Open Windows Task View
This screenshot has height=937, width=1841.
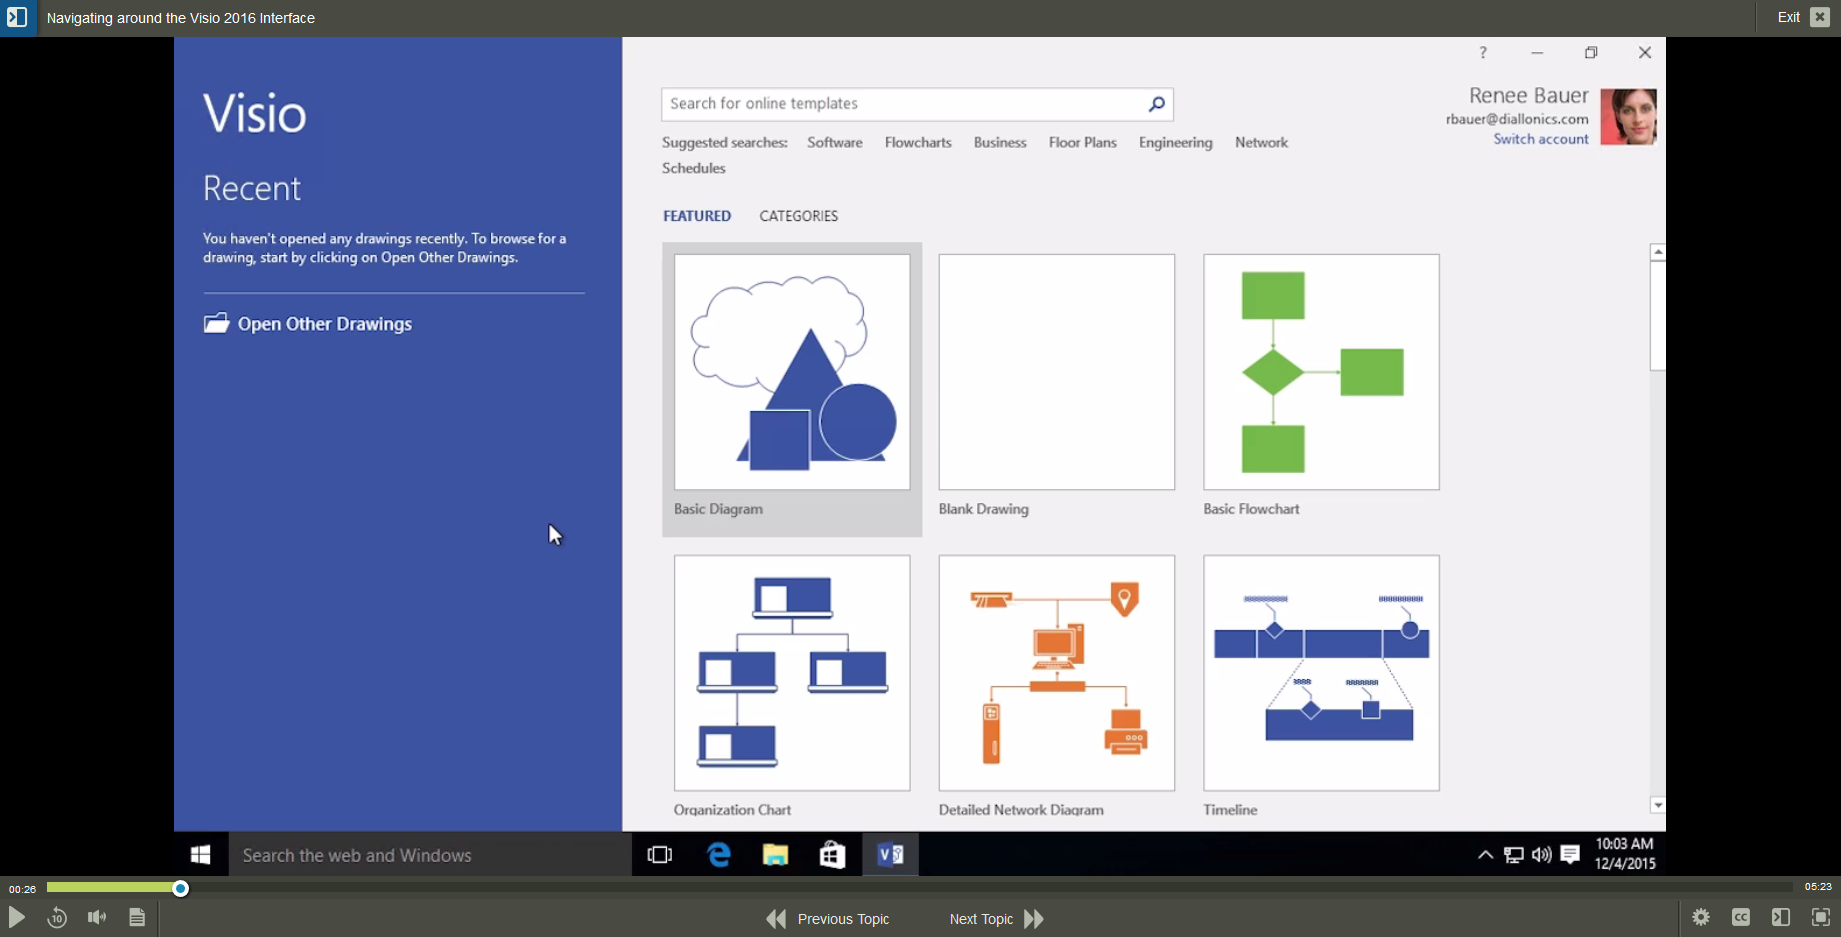tap(660, 855)
